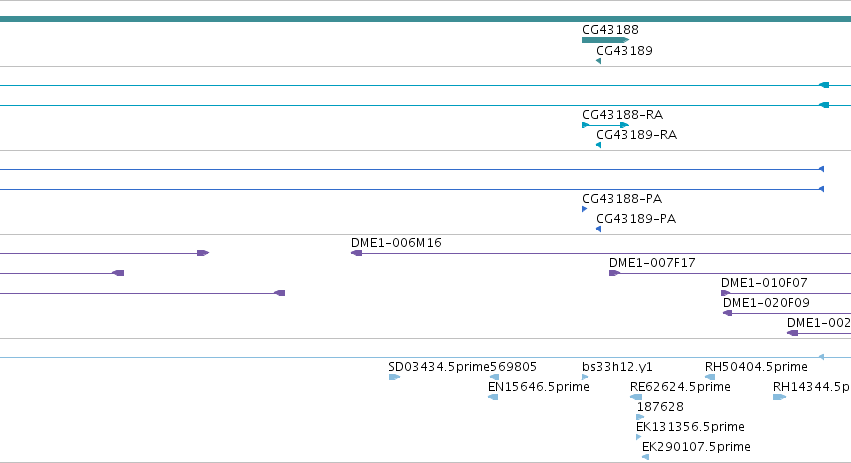Click the CG43188-RA transcript label
The width and height of the screenshot is (851, 463).
click(623, 115)
